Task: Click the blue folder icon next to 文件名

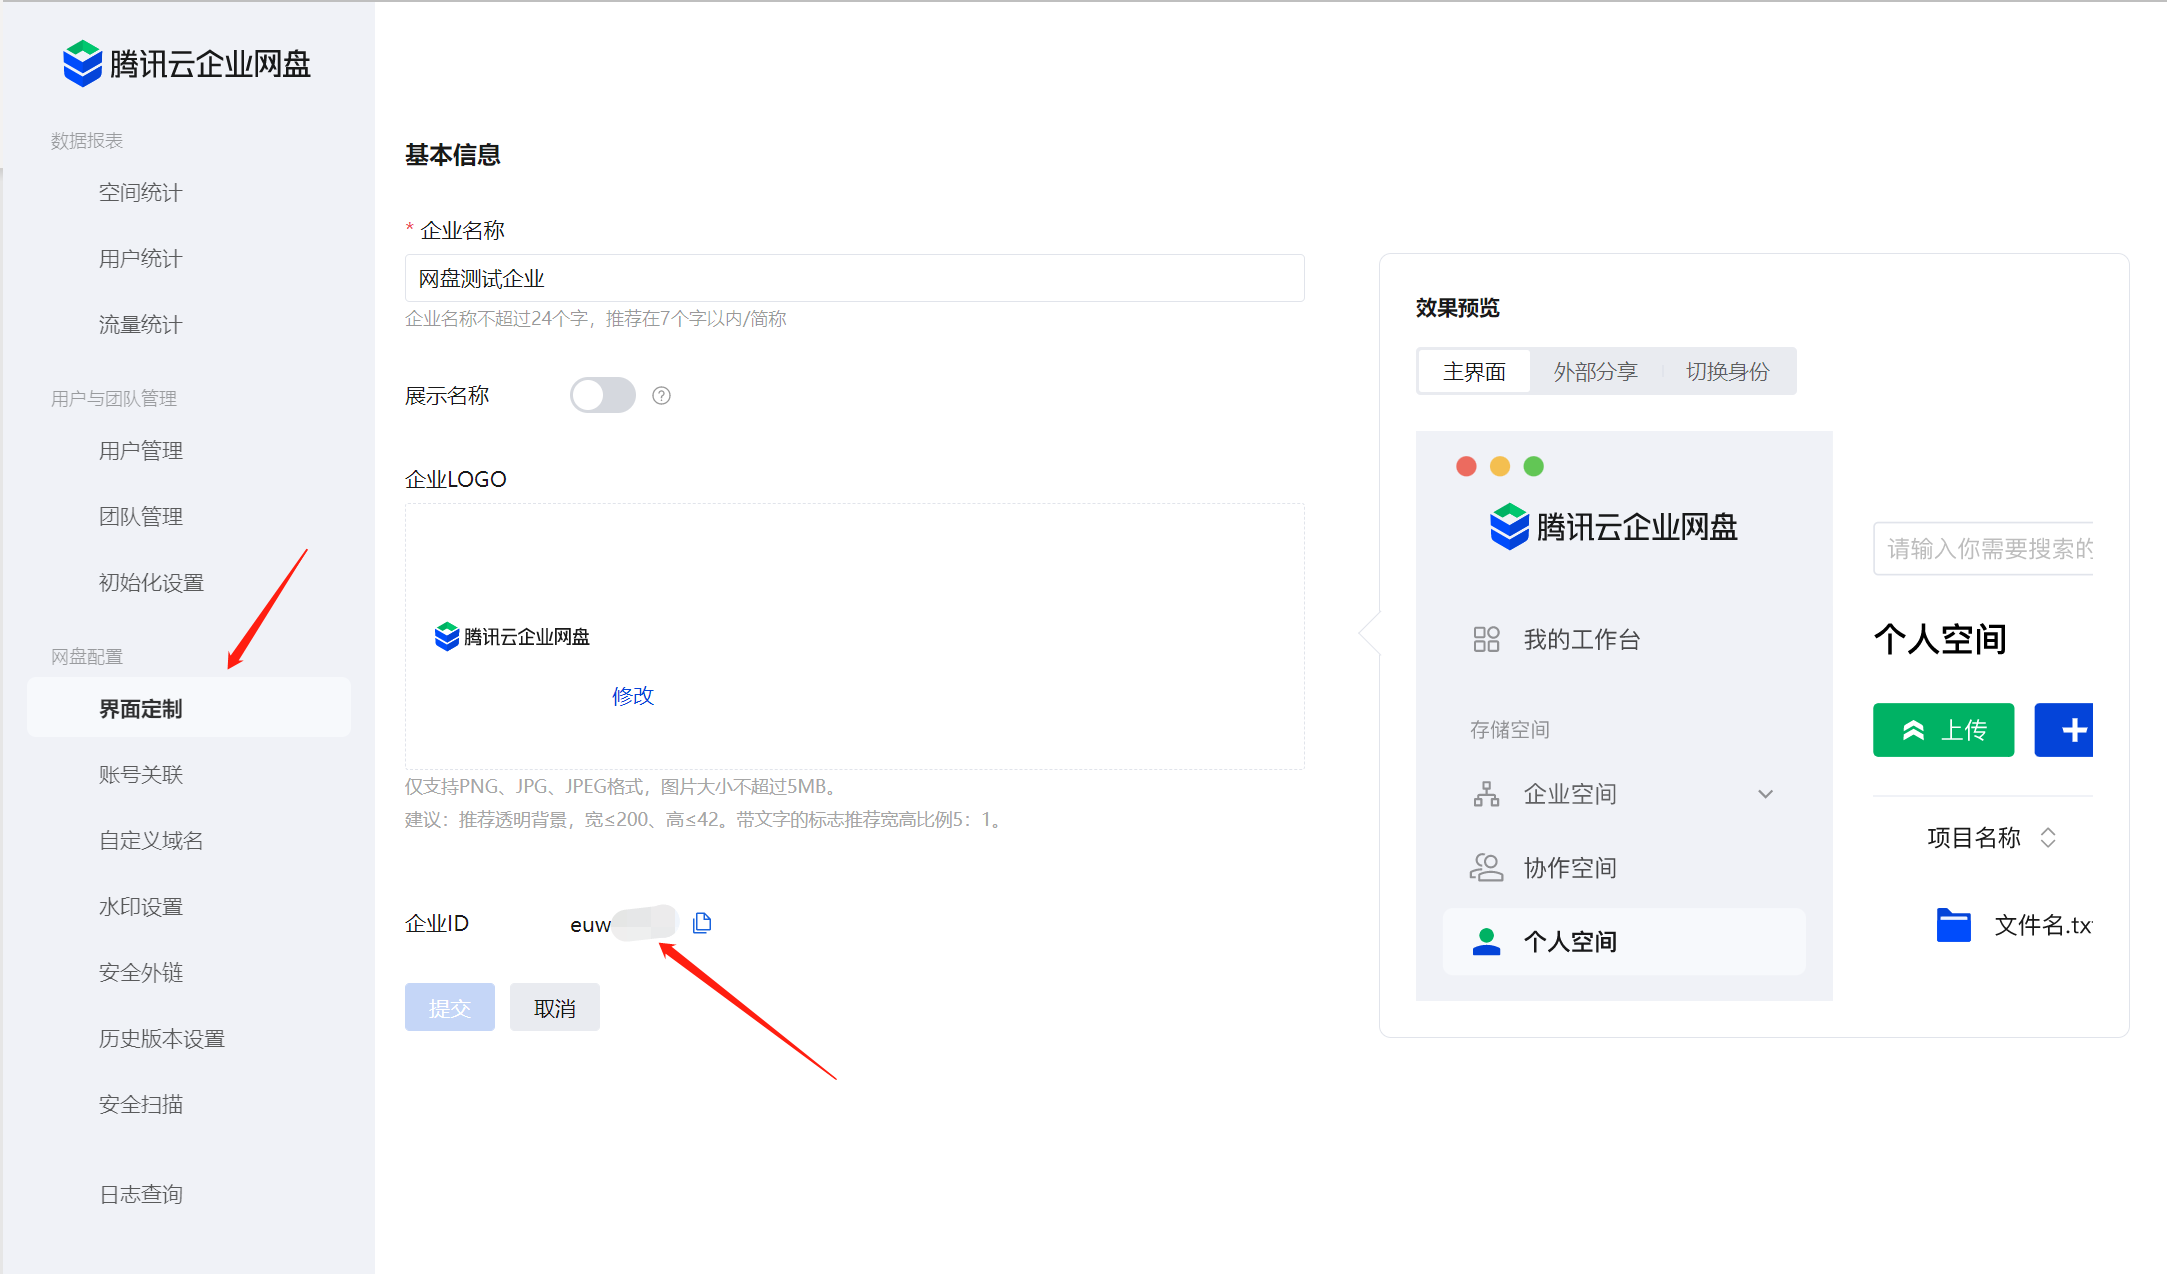Action: 1953,925
